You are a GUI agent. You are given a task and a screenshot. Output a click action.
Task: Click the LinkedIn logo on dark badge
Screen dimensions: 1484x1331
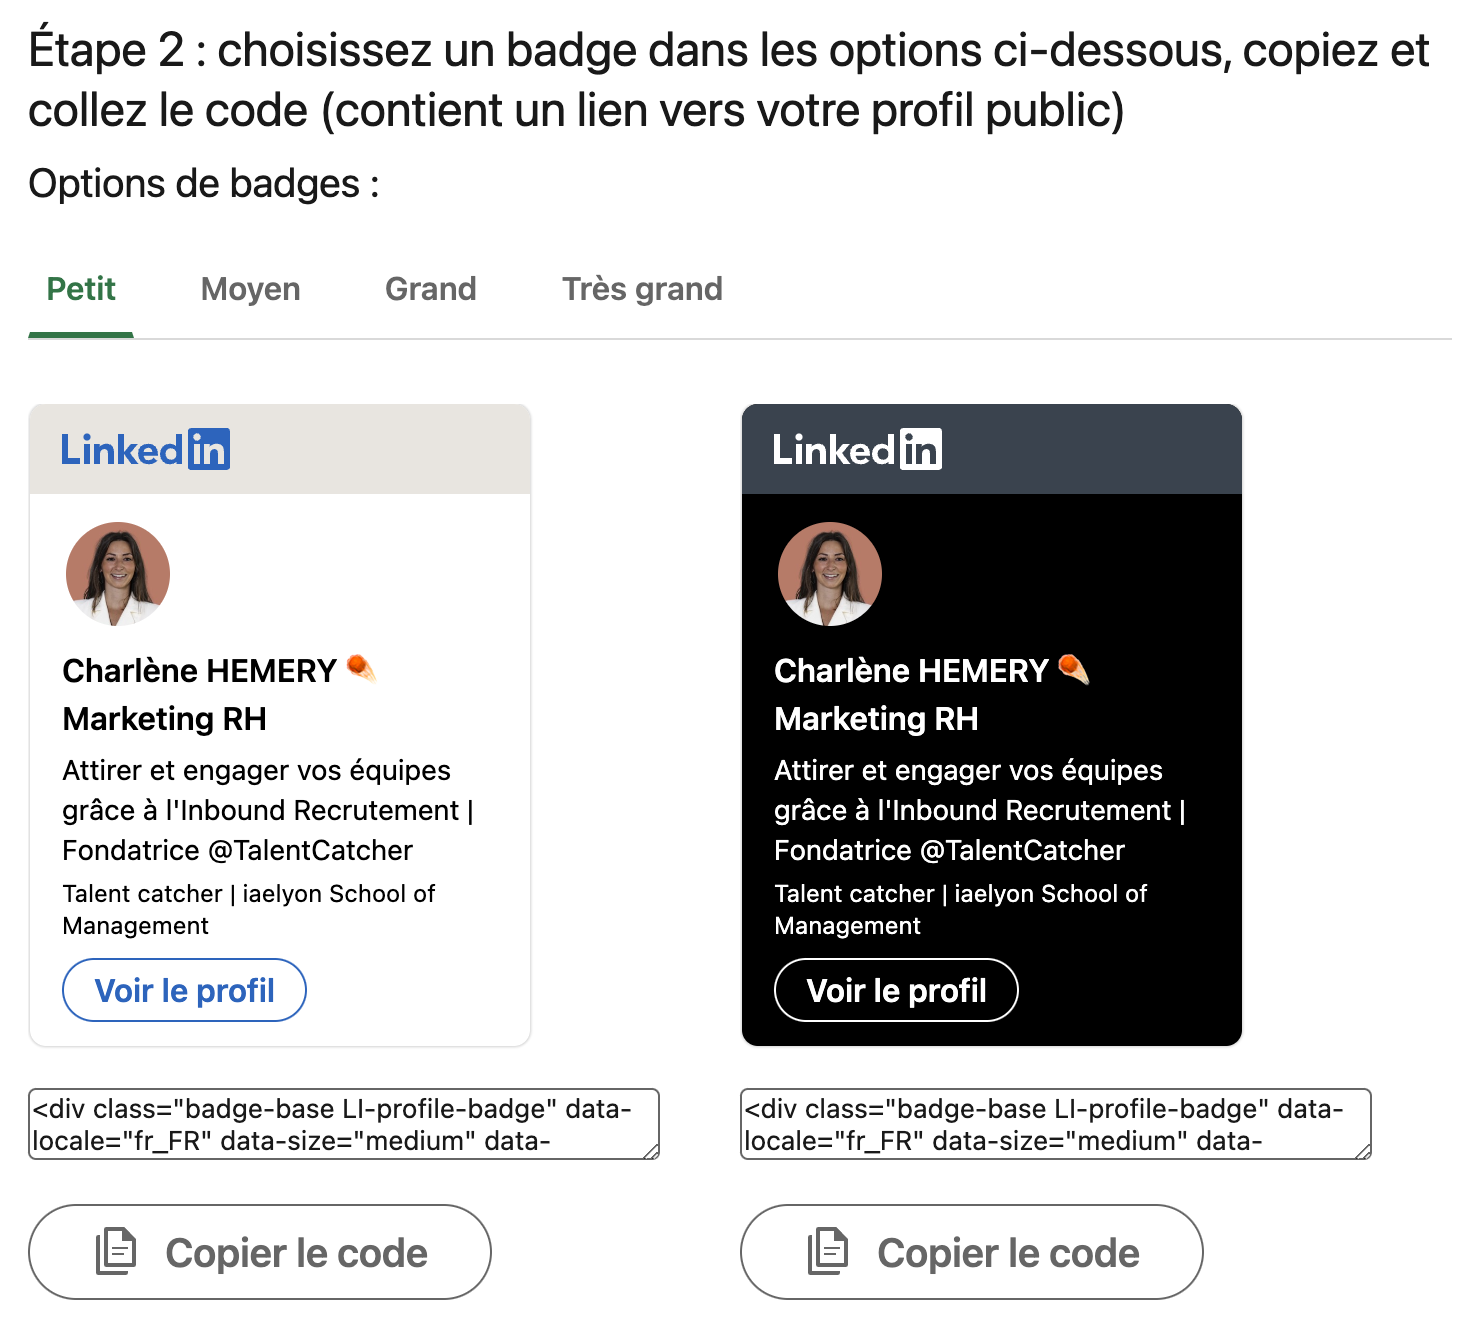coord(857,449)
